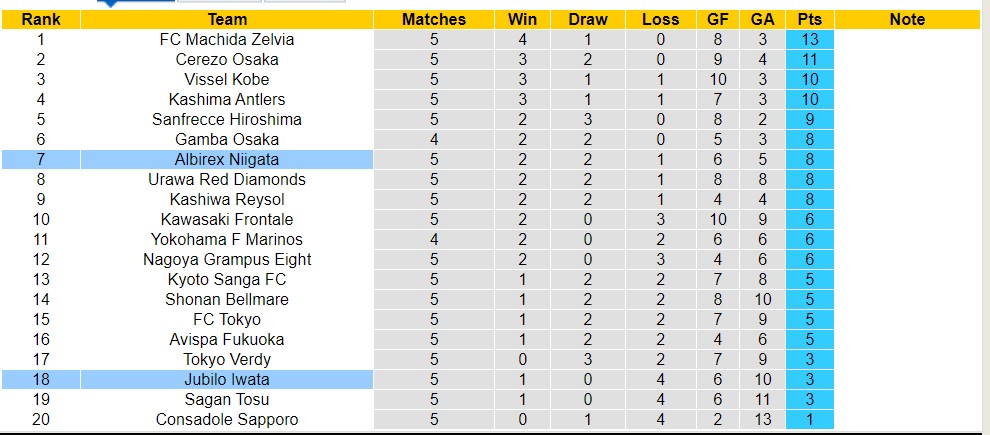The image size is (990, 435).
Task: Open the Kawasaki Frontale team link
Action: [x=227, y=219]
